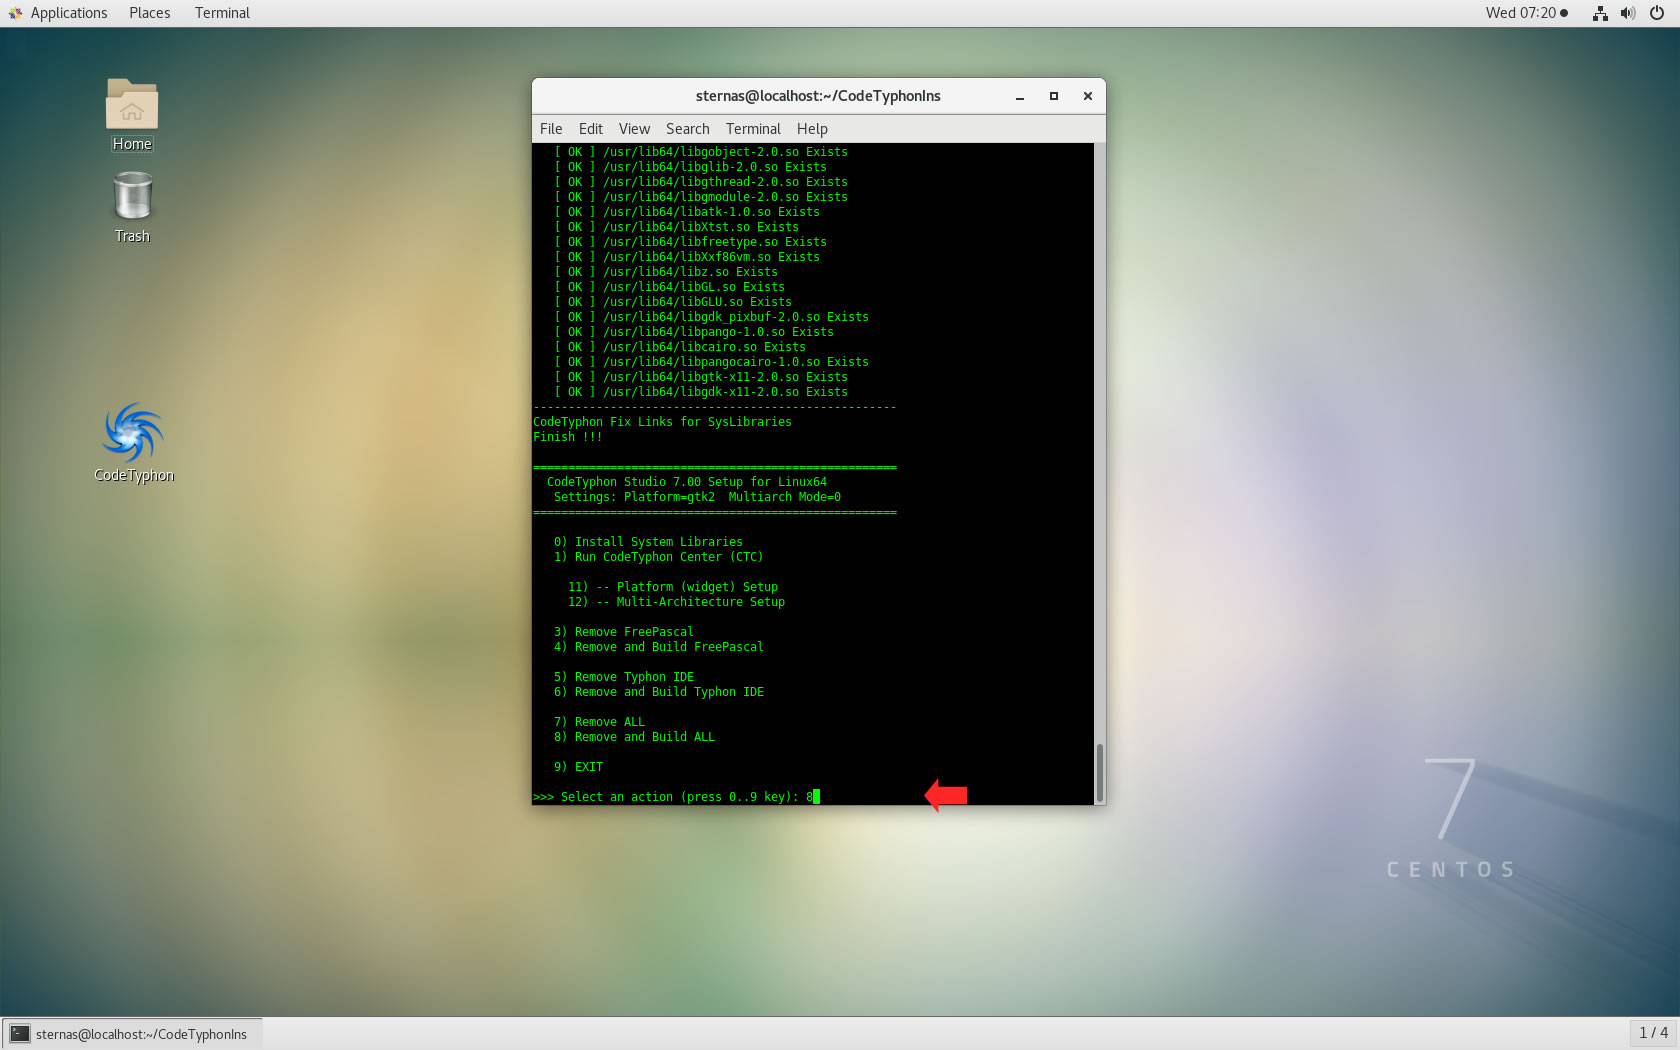Click the libgobject-2.0.so Exists line
This screenshot has width=1680, height=1050.
[701, 152]
